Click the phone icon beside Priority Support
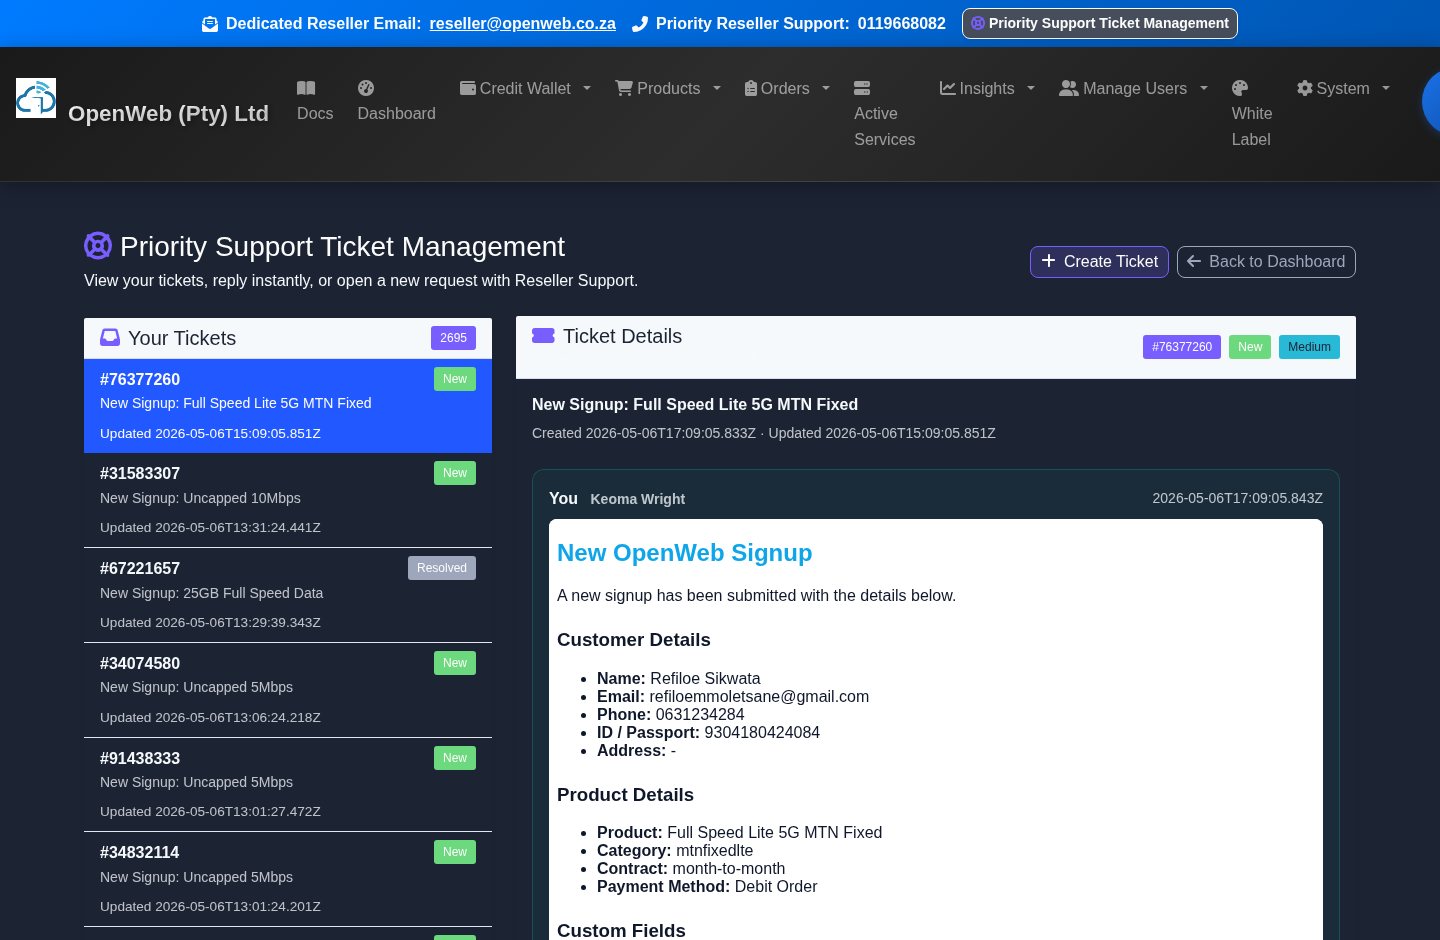This screenshot has width=1440, height=940. 640,24
